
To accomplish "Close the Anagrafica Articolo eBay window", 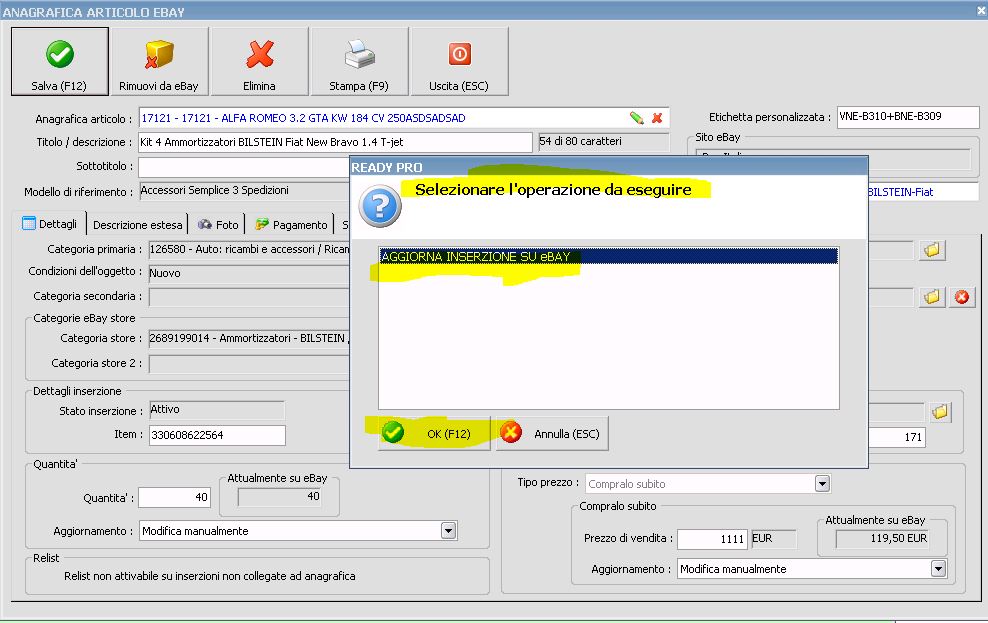I will tap(981, 11).
